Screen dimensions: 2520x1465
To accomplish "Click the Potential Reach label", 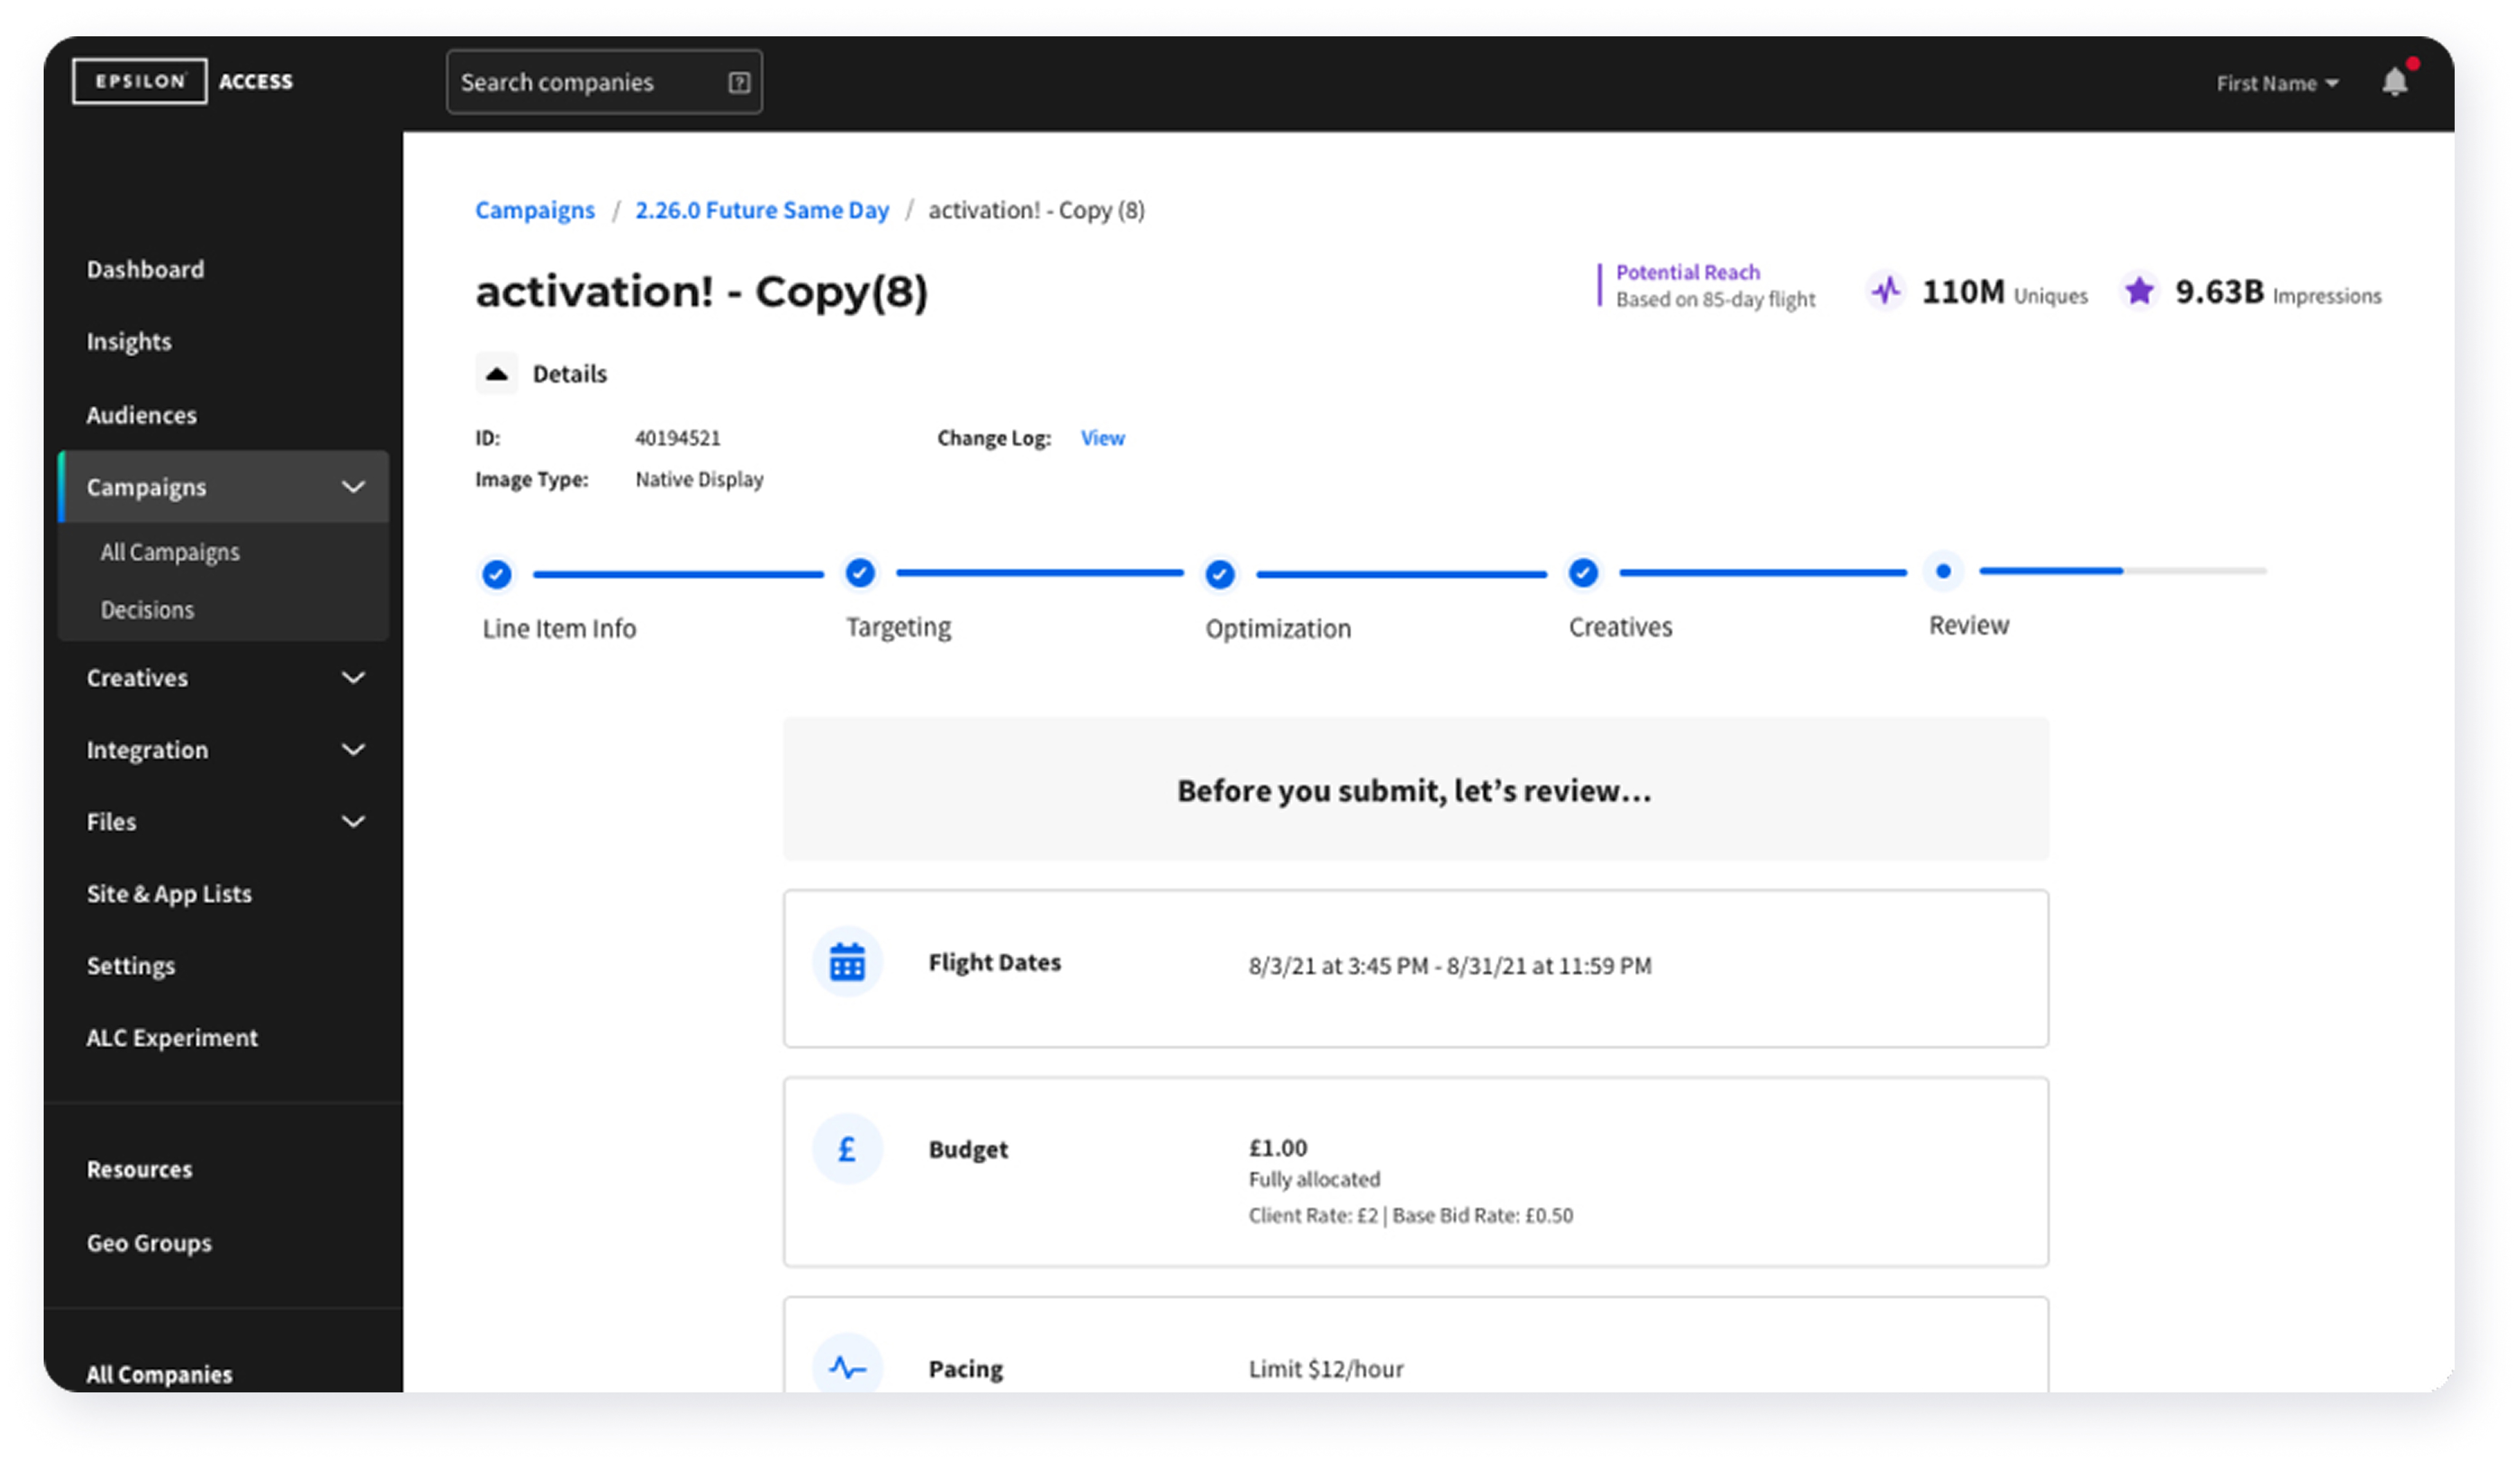I will point(1687,272).
